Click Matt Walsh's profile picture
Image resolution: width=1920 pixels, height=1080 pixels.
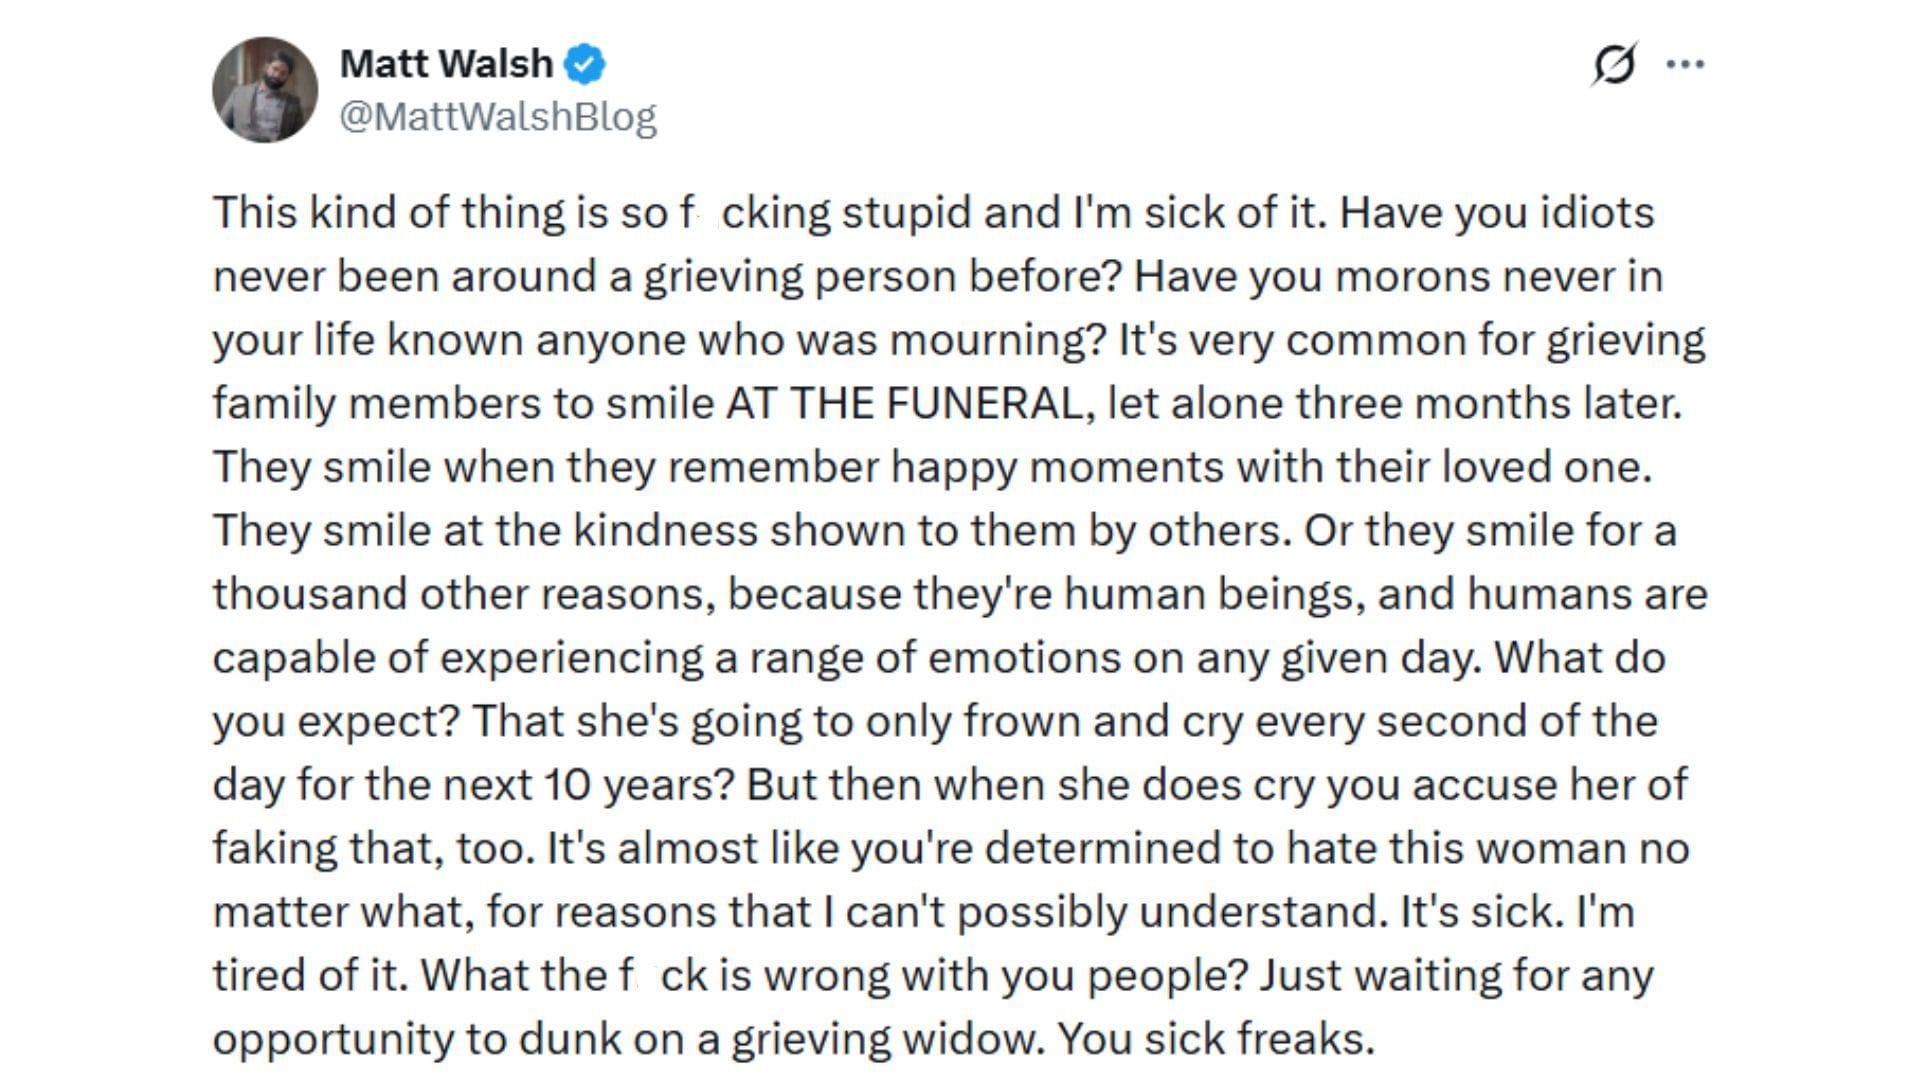click(x=264, y=83)
